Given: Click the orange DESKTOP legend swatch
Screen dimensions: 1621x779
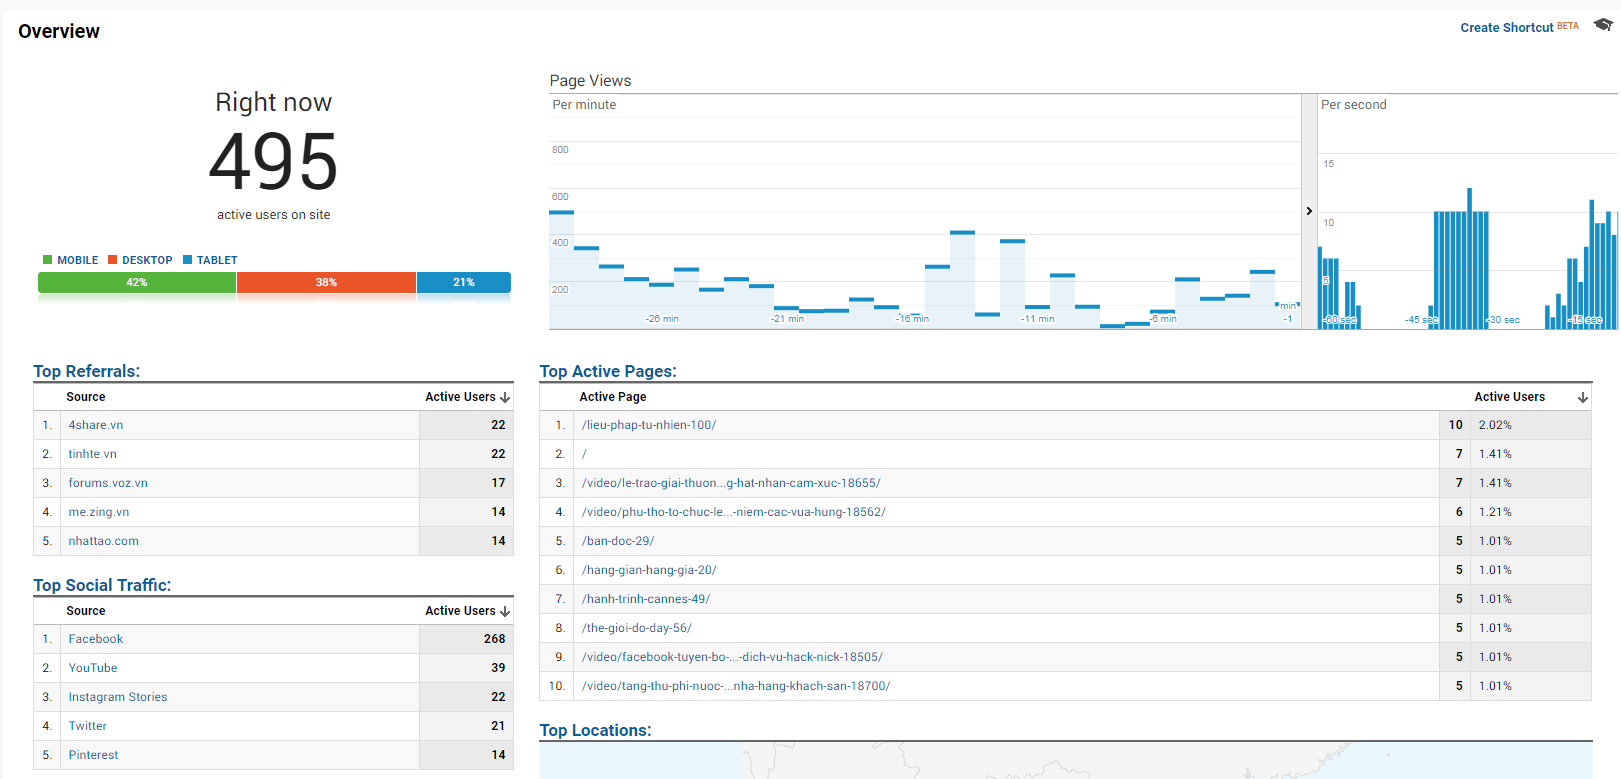Looking at the screenshot, I should click(113, 260).
